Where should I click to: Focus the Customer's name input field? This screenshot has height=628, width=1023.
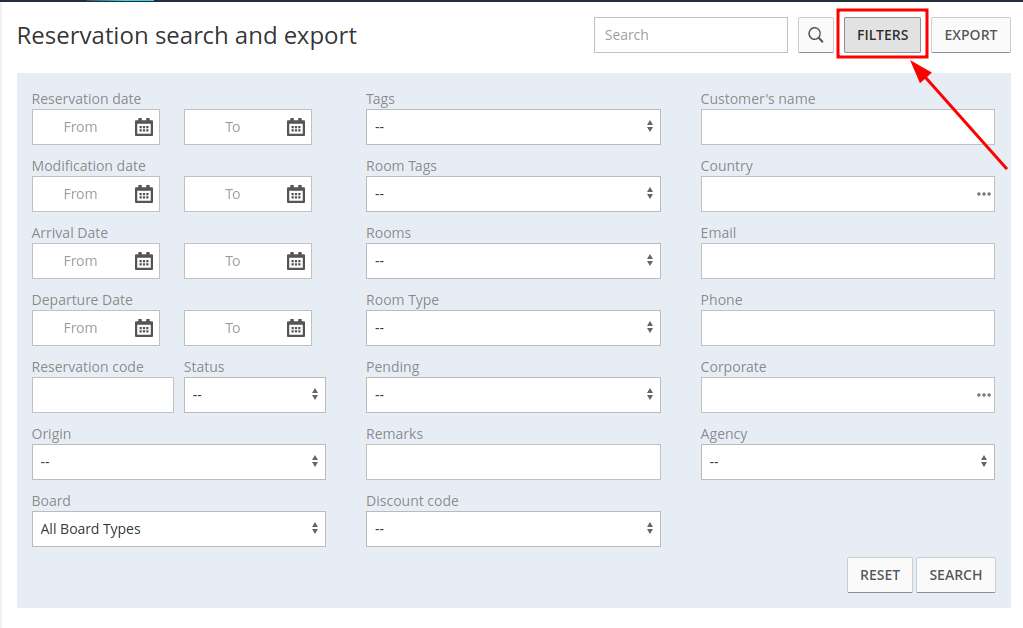click(847, 127)
